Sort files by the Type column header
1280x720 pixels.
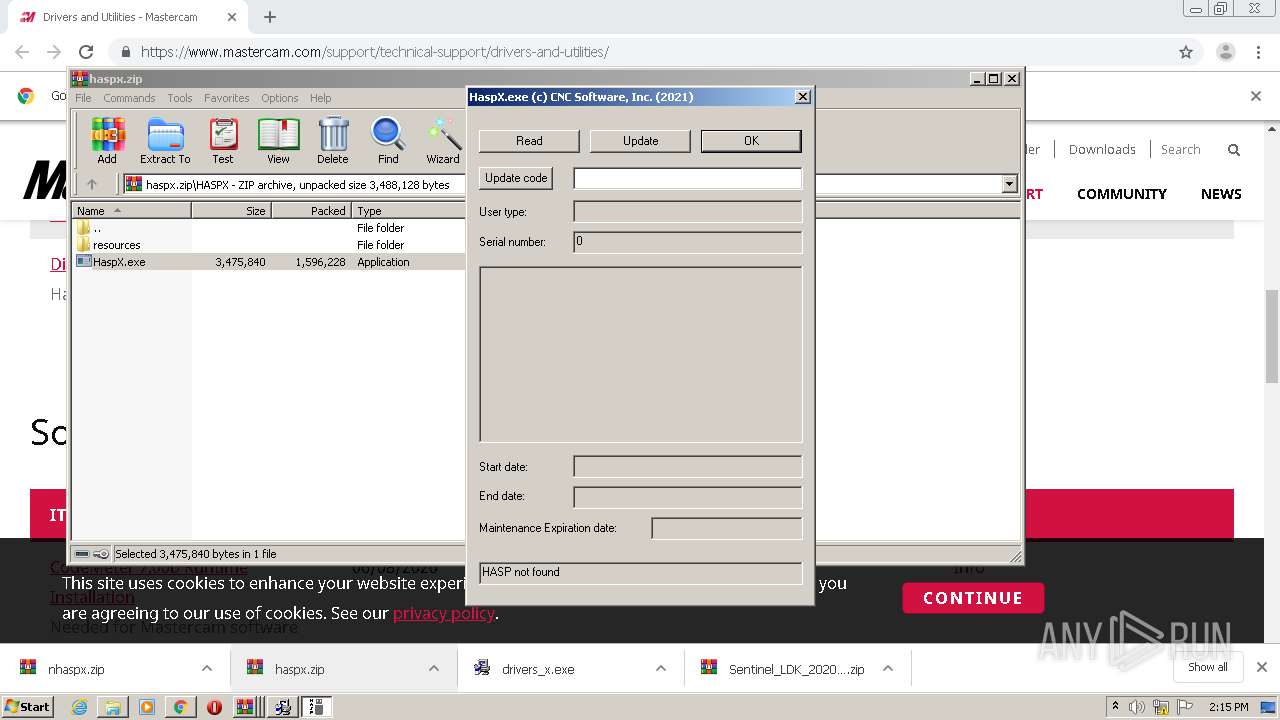pos(409,211)
